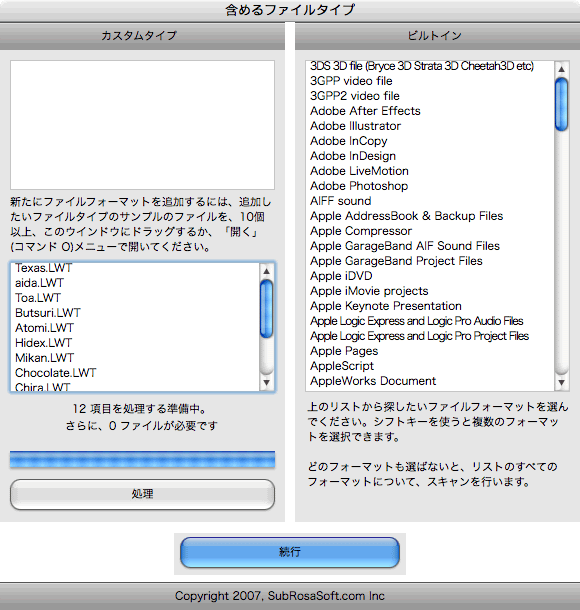
Task: Click the blue thumb of the built-in scrollbar
Action: click(561, 104)
